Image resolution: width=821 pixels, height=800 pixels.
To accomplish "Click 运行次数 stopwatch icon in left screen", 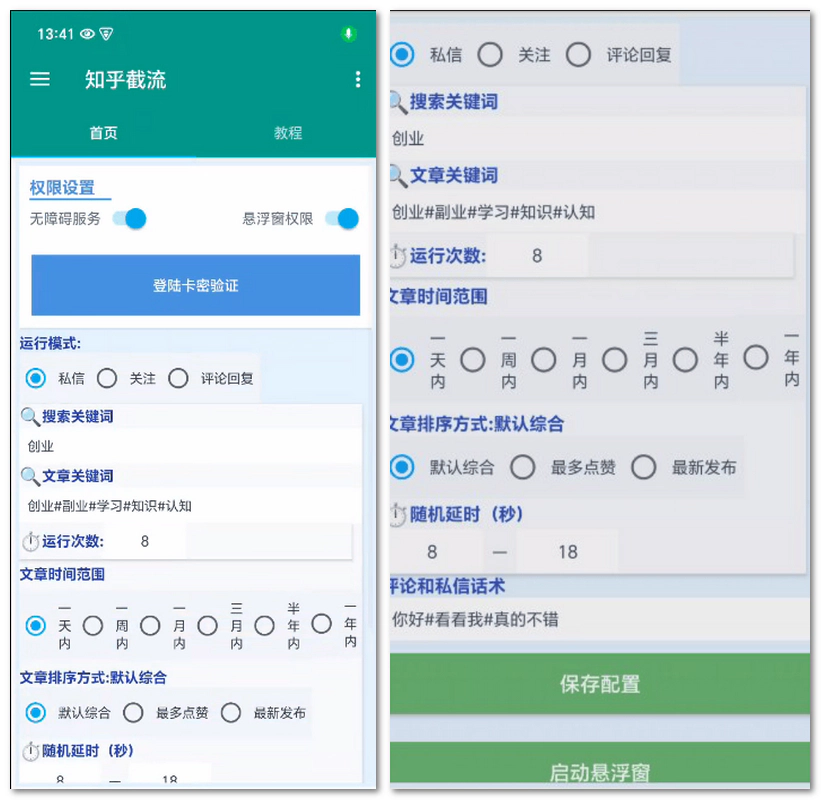I will click(30, 542).
